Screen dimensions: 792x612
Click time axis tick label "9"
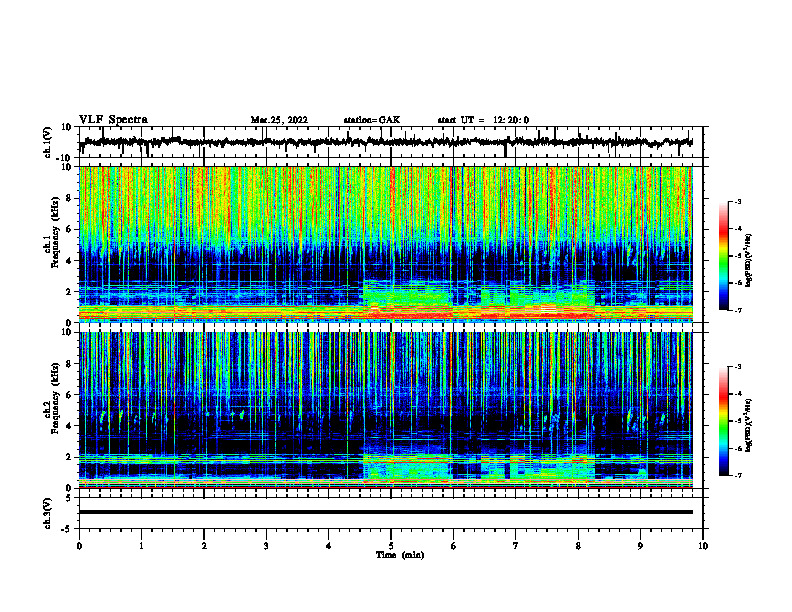(x=640, y=546)
